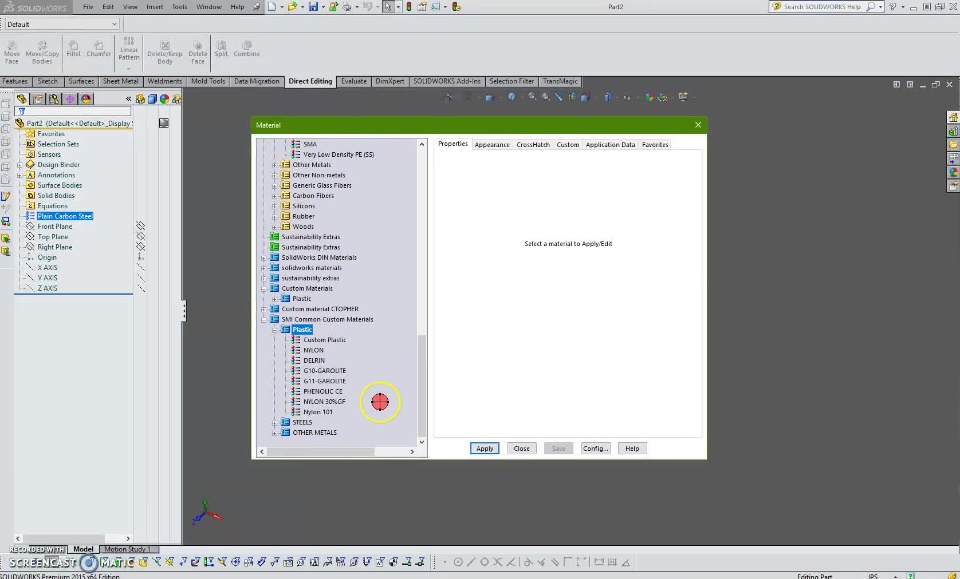Select the Move/Copy Bodies tool
Image resolution: width=960 pixels, height=579 pixels.
(x=42, y=52)
